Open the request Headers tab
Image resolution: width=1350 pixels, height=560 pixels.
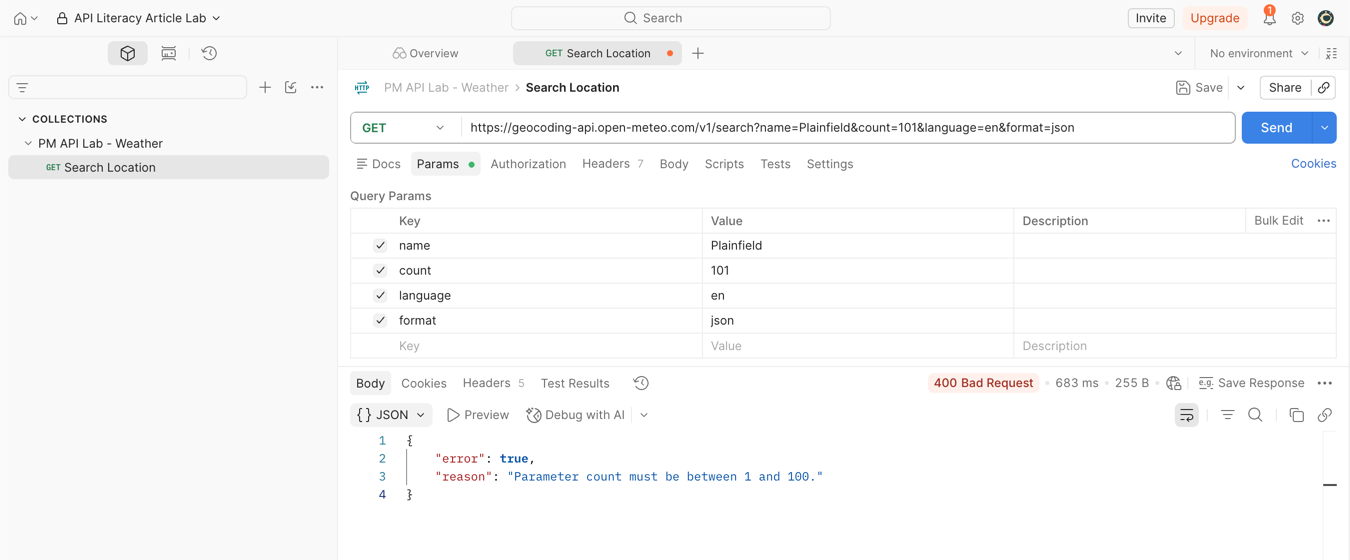[613, 164]
